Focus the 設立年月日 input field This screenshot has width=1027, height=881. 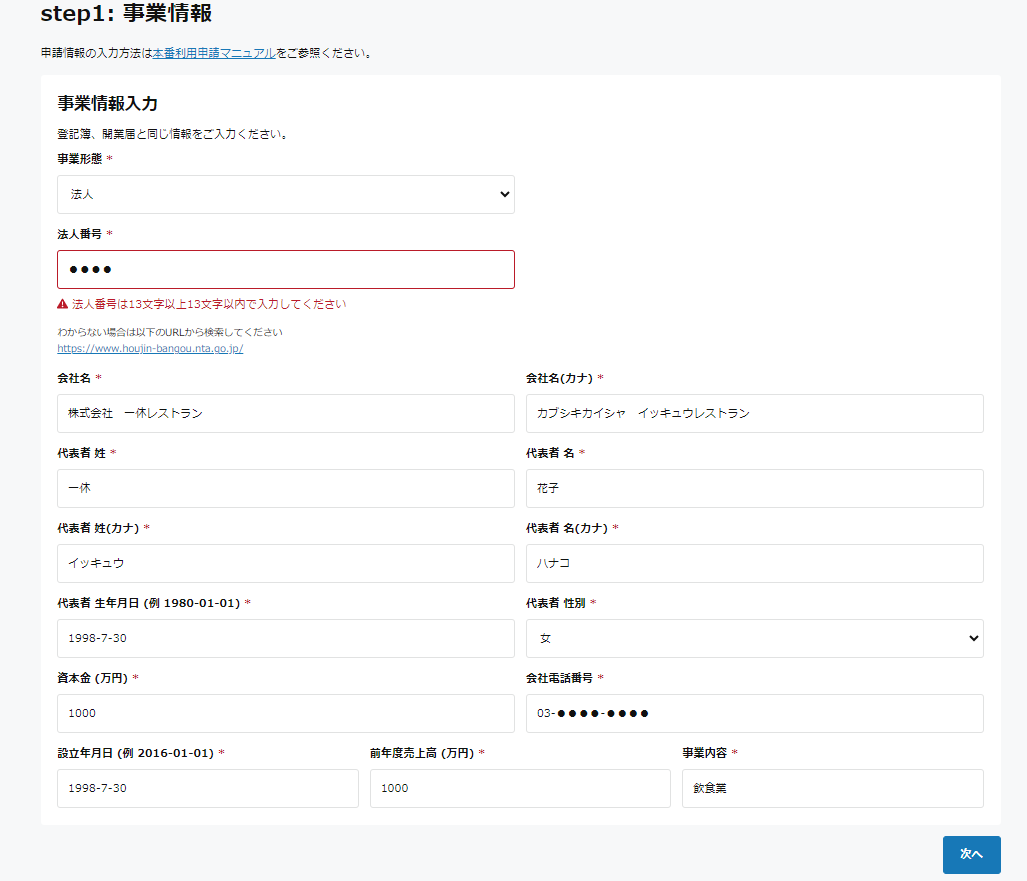[207, 788]
